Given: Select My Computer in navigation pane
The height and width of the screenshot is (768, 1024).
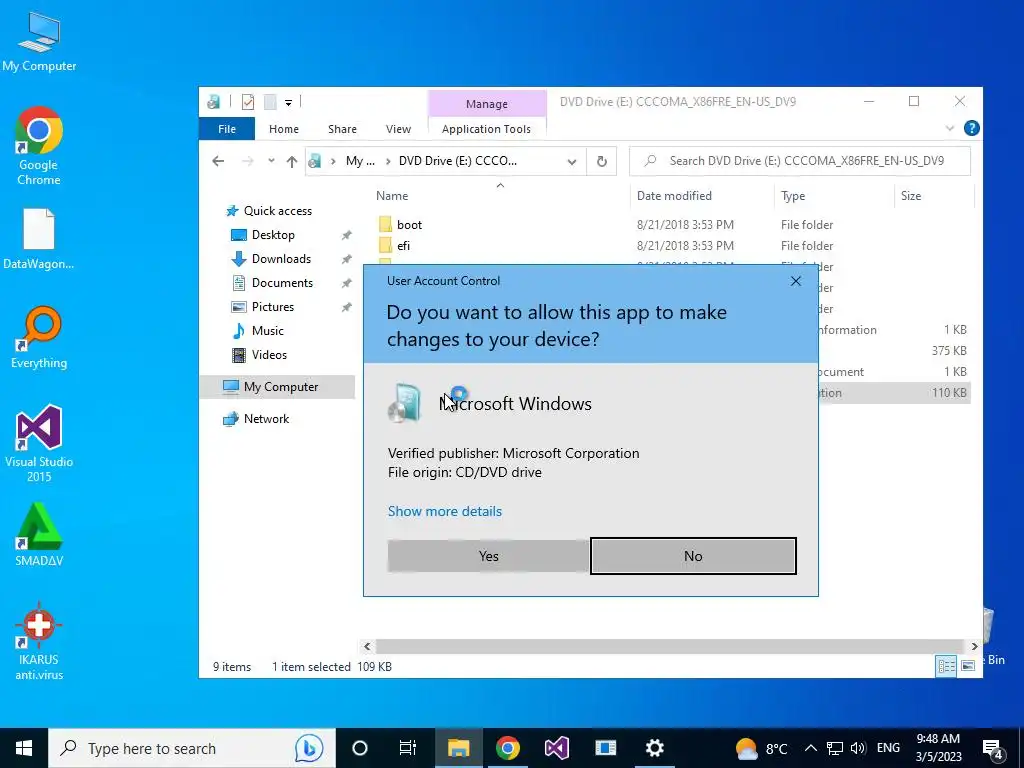Looking at the screenshot, I should (278, 387).
